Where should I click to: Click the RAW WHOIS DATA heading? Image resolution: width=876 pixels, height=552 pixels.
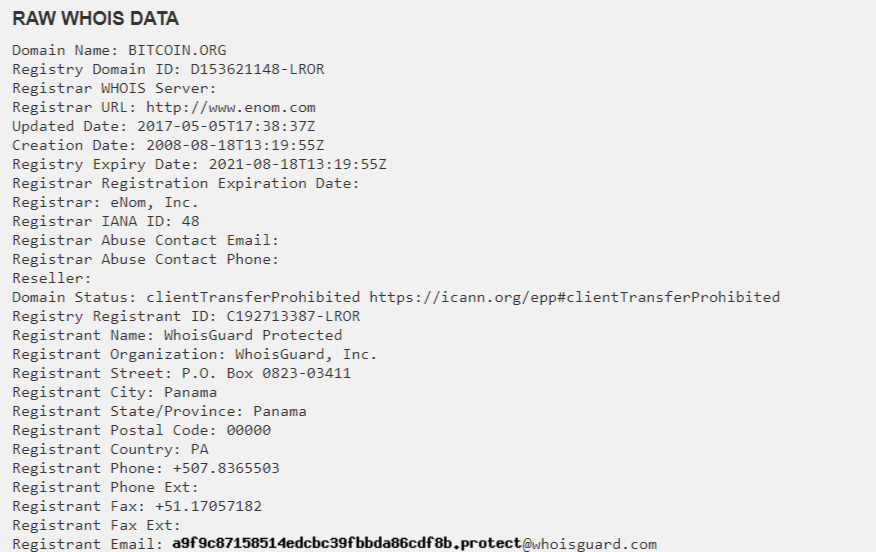[x=96, y=19]
